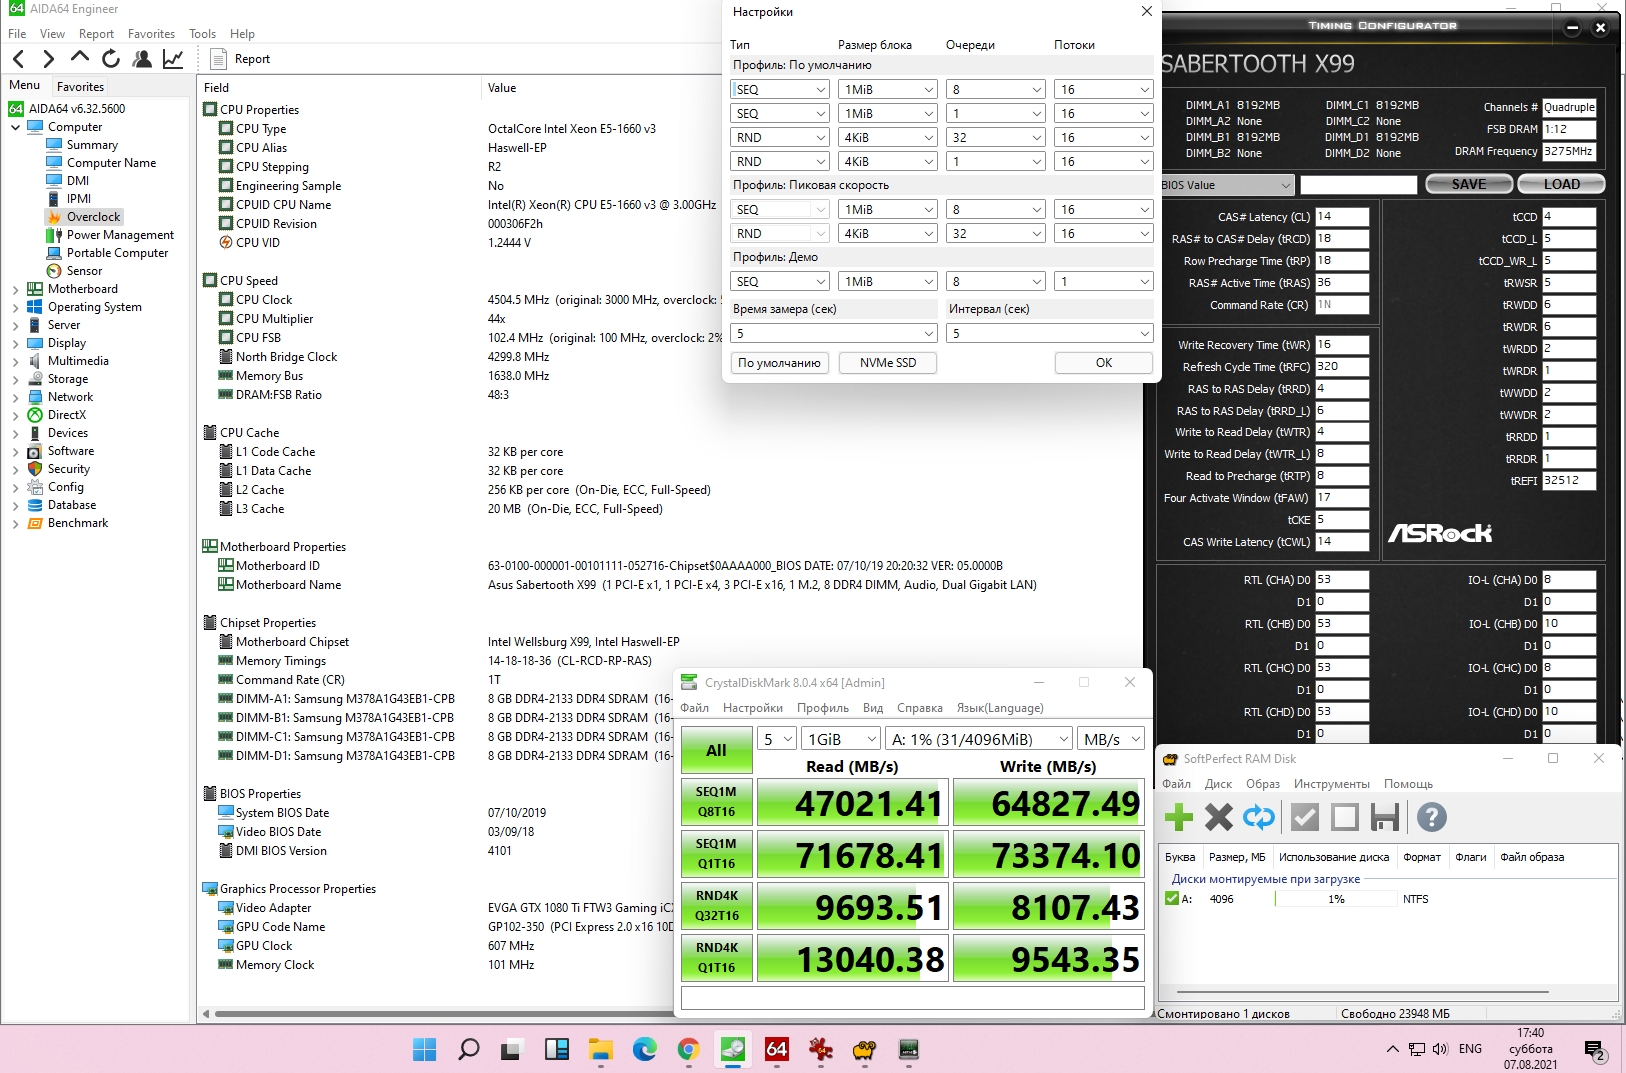Screen dimensions: 1626x1073
Task: Open the AIDA64 user account icon
Action: [x=142, y=59]
